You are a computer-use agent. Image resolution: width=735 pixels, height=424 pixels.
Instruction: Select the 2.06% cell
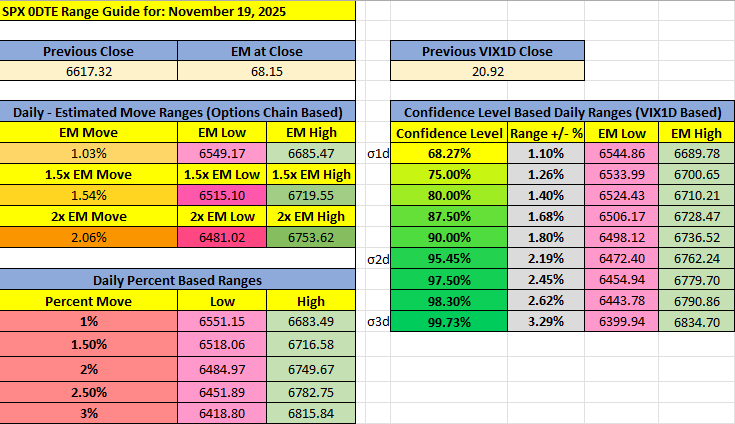coord(88,237)
